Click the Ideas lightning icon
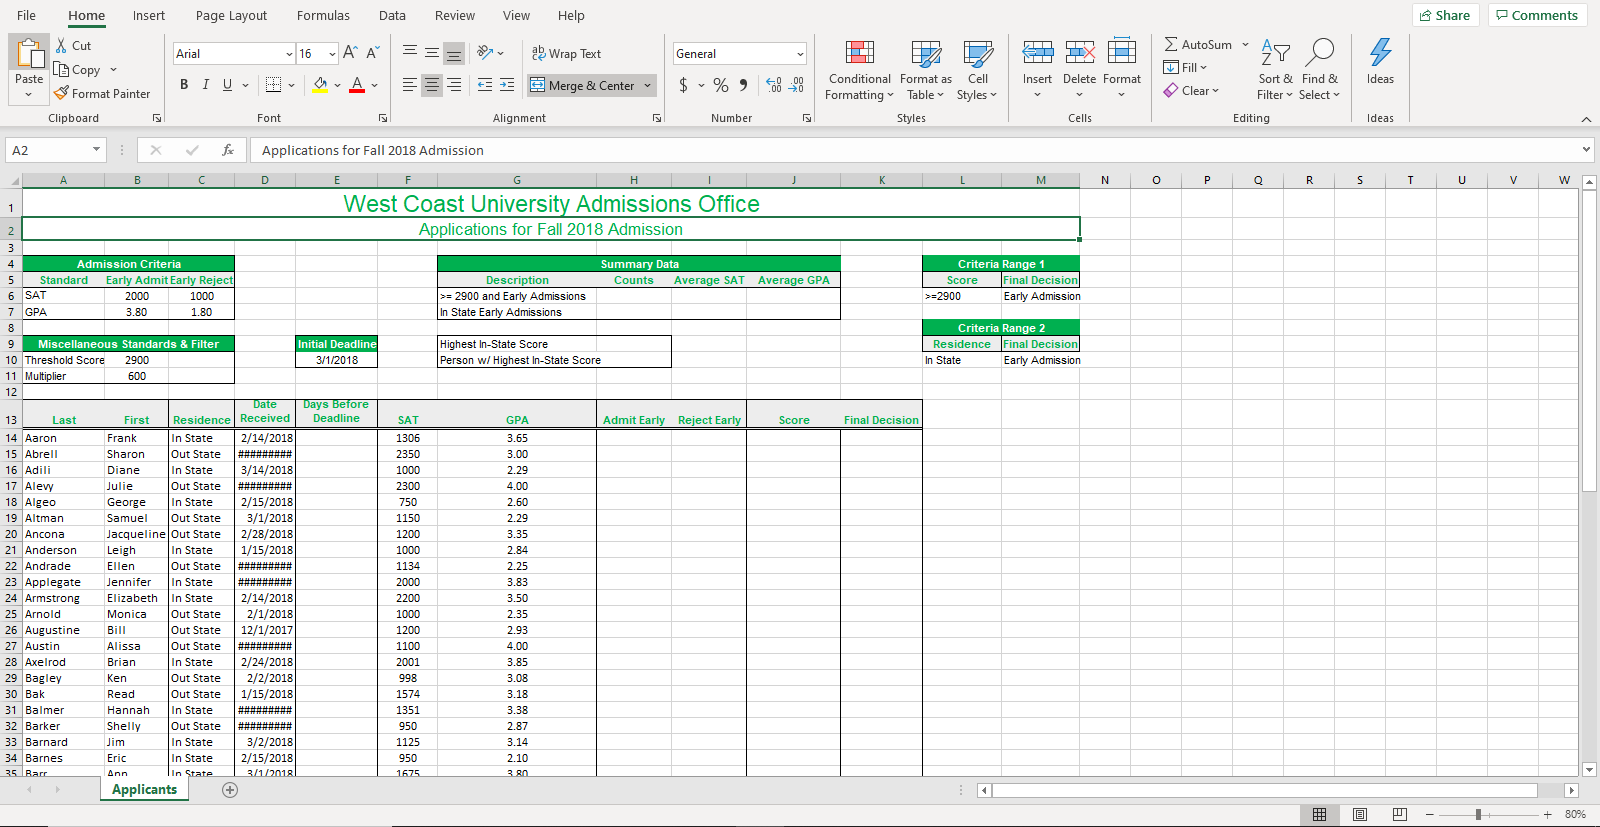This screenshot has width=1600, height=827. point(1380,53)
